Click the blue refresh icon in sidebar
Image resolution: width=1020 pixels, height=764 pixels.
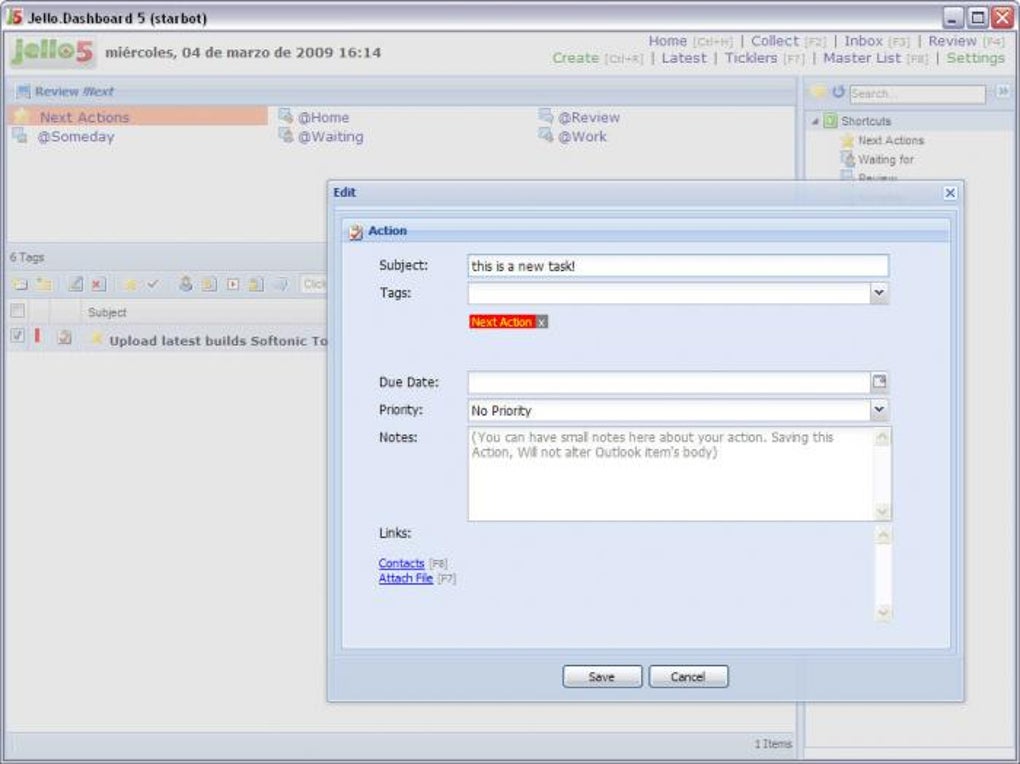(839, 92)
